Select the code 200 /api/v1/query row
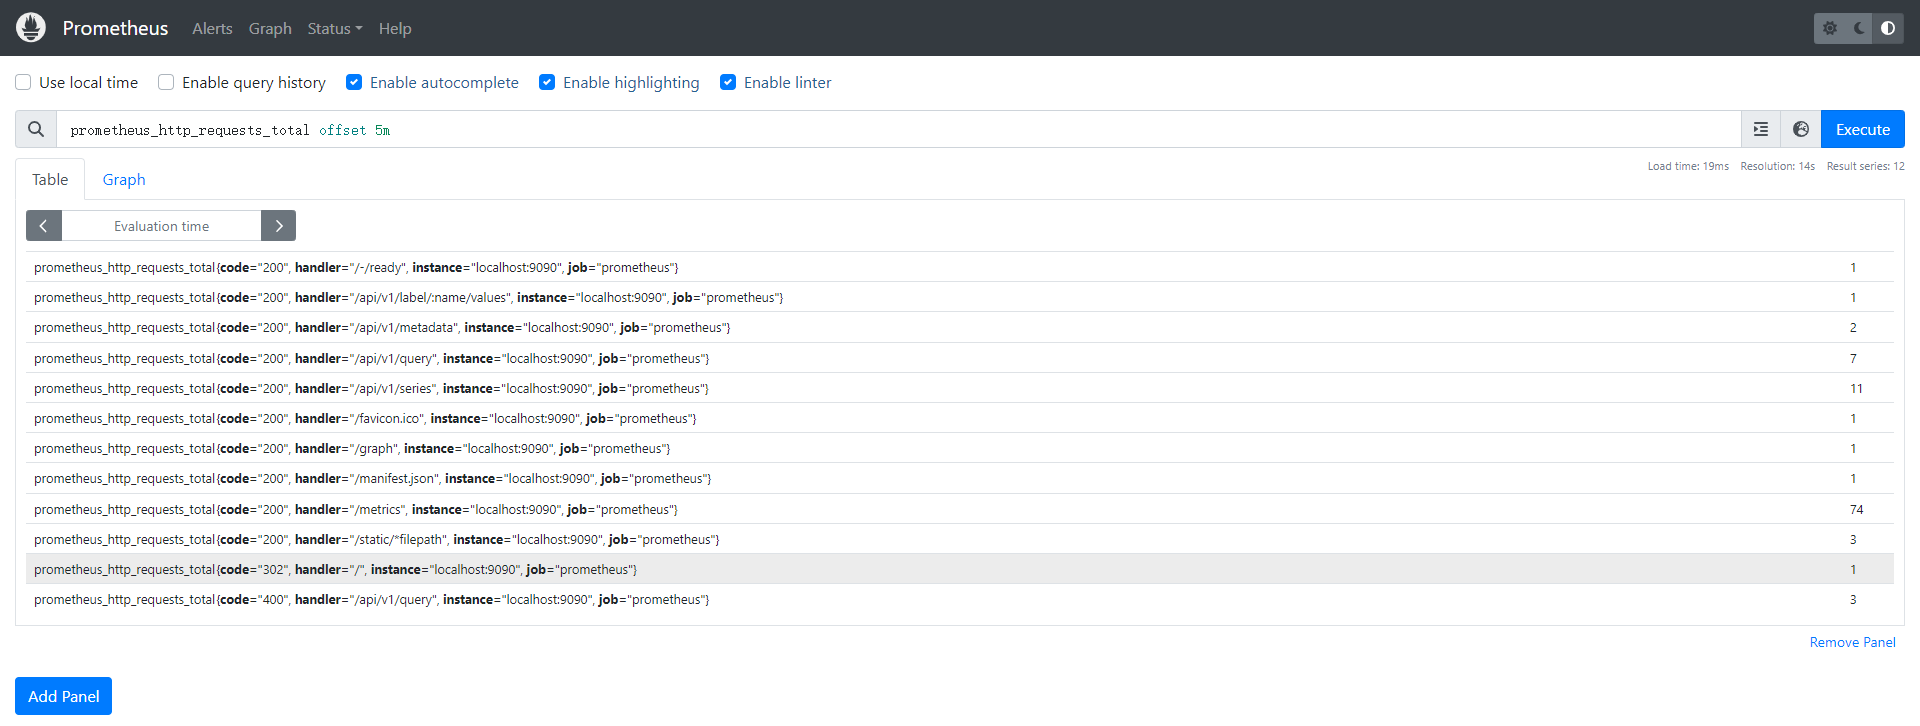 [960, 358]
